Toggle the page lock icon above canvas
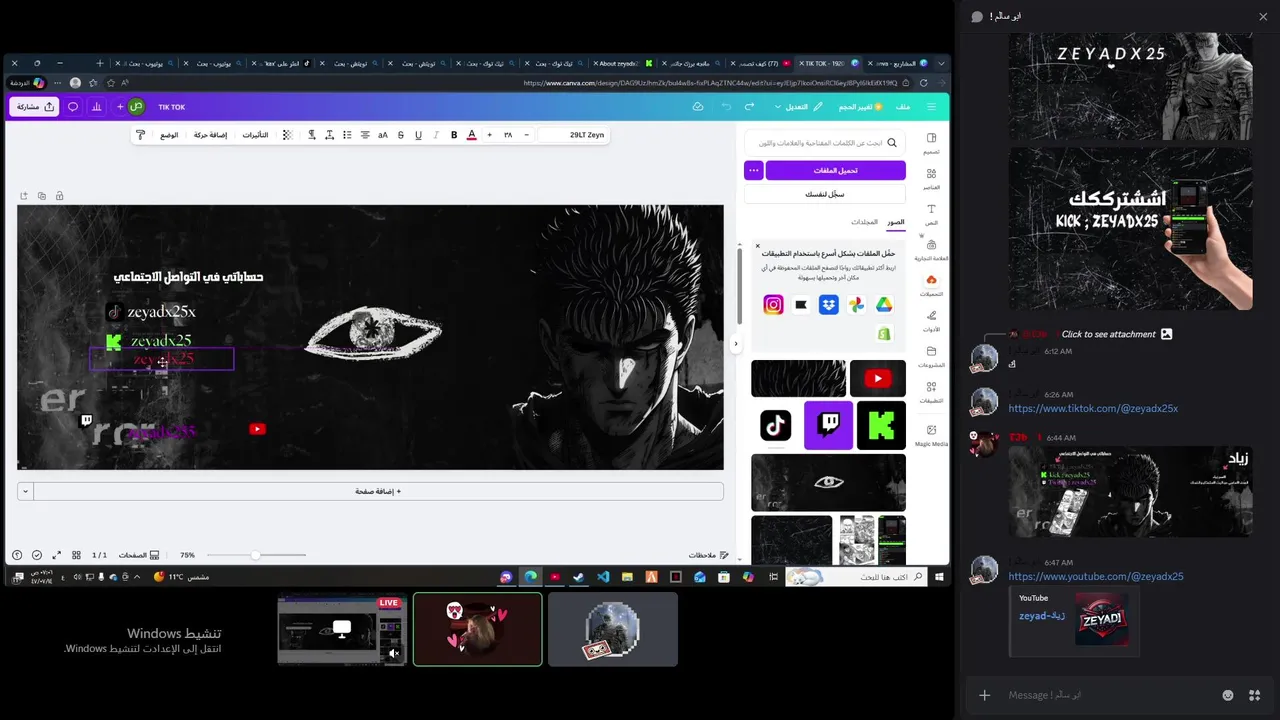 59,196
